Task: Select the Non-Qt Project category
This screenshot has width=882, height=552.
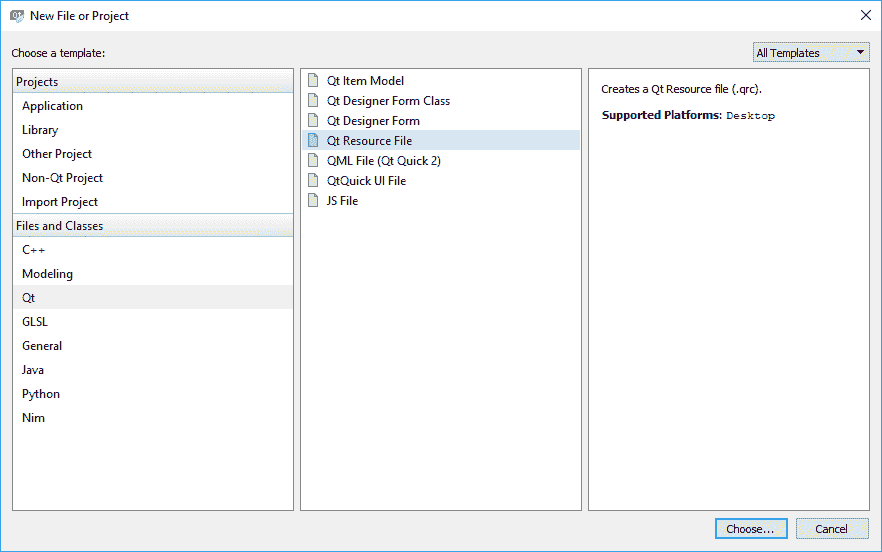Action: tap(62, 178)
